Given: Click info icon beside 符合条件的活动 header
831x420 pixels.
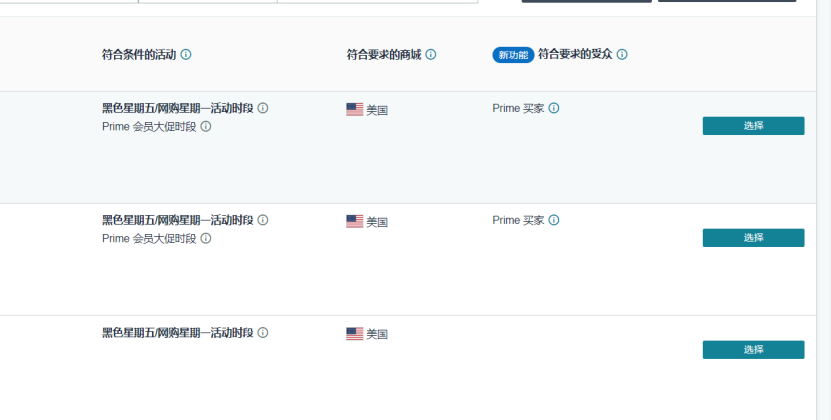Looking at the screenshot, I should click(x=185, y=55).
